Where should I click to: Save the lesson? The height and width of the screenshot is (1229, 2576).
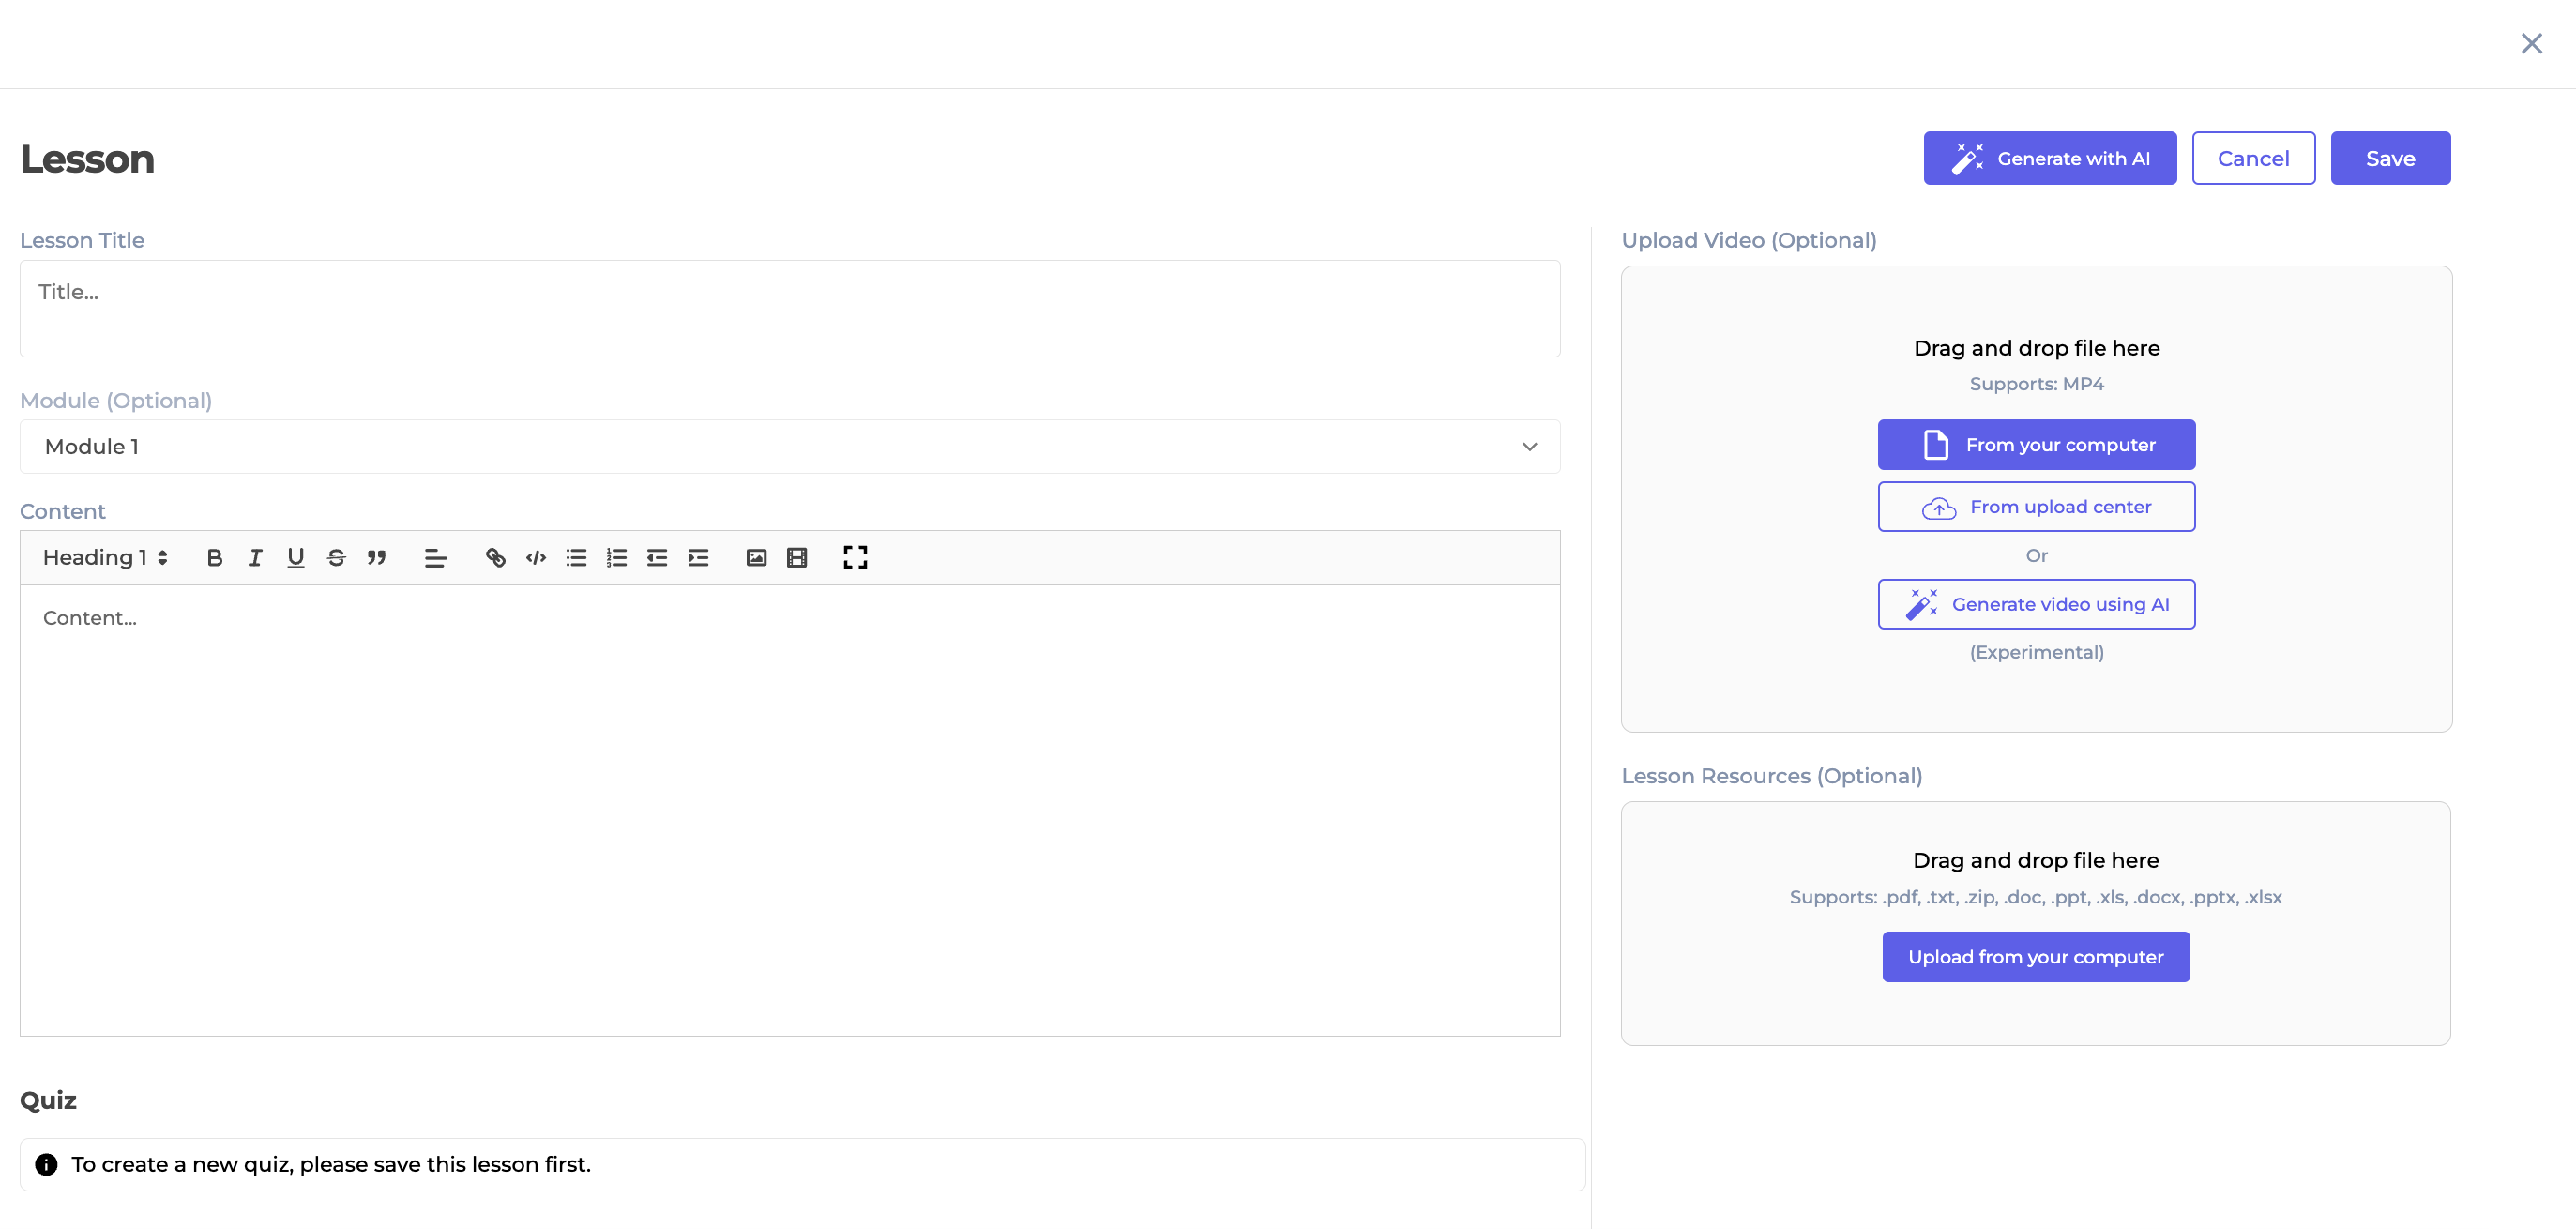pyautogui.click(x=2389, y=158)
